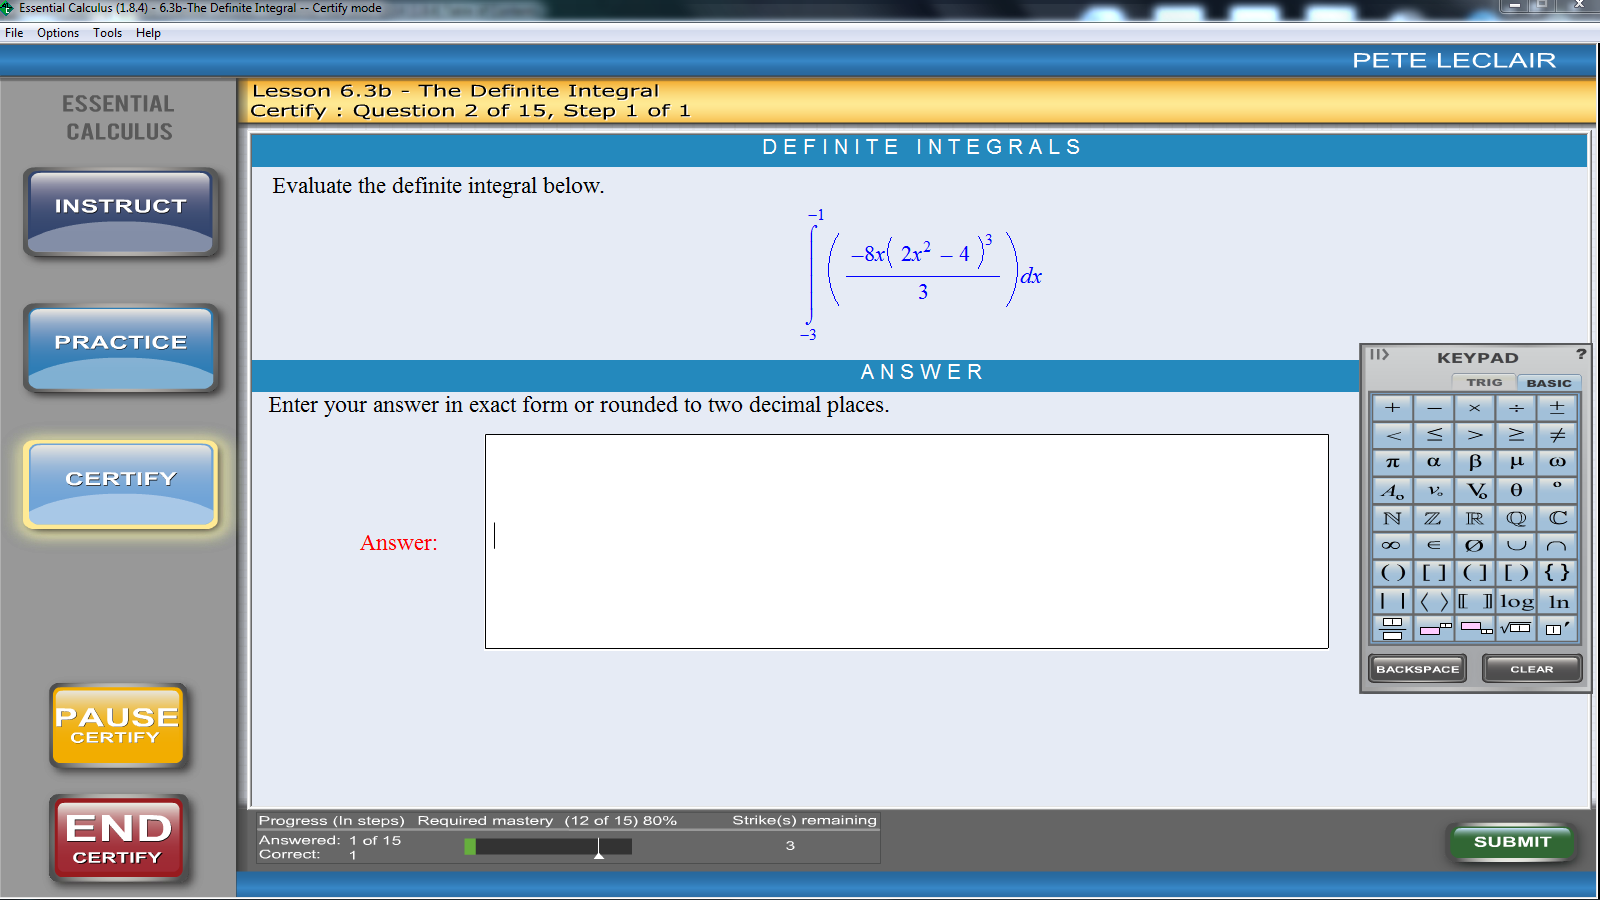Insert the integers symbol ℤ
This screenshot has height=900, width=1600.
coord(1434,518)
